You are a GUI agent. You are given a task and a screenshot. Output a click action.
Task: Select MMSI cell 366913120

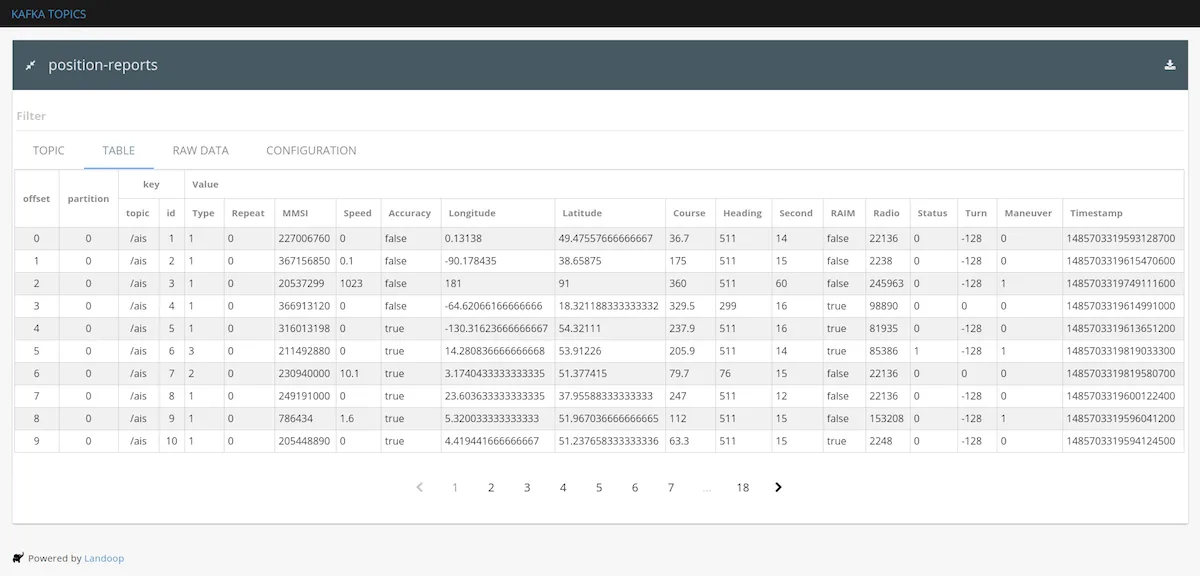tap(304, 306)
